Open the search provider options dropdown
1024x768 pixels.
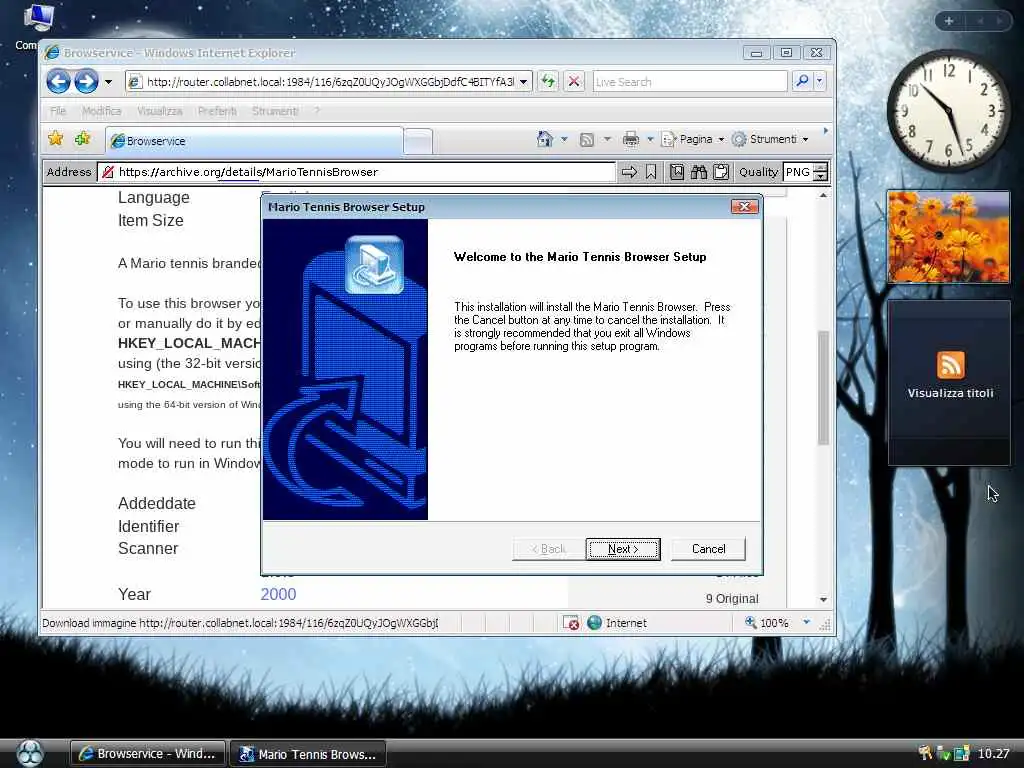pyautogui.click(x=820, y=82)
